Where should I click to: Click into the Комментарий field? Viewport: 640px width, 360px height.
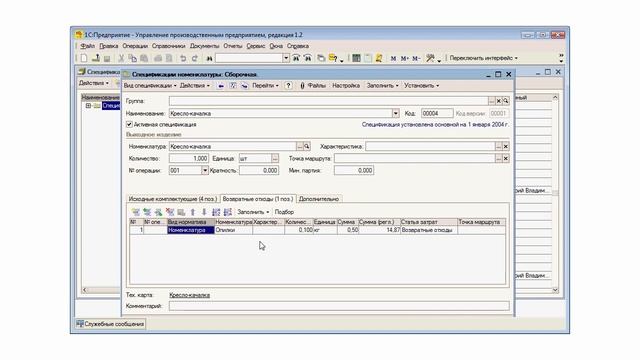tap(339, 306)
